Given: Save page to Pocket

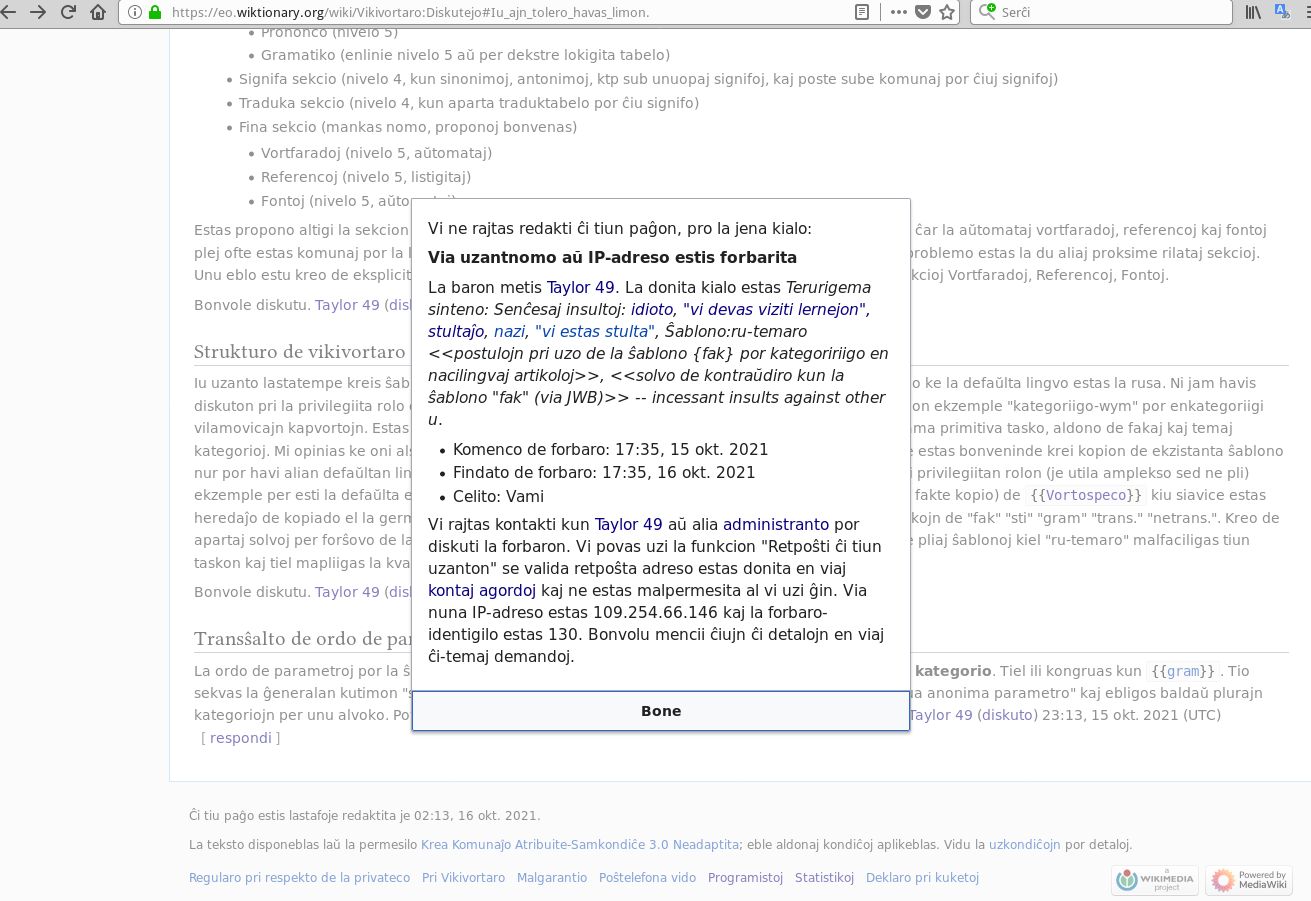Looking at the screenshot, I should 923,12.
